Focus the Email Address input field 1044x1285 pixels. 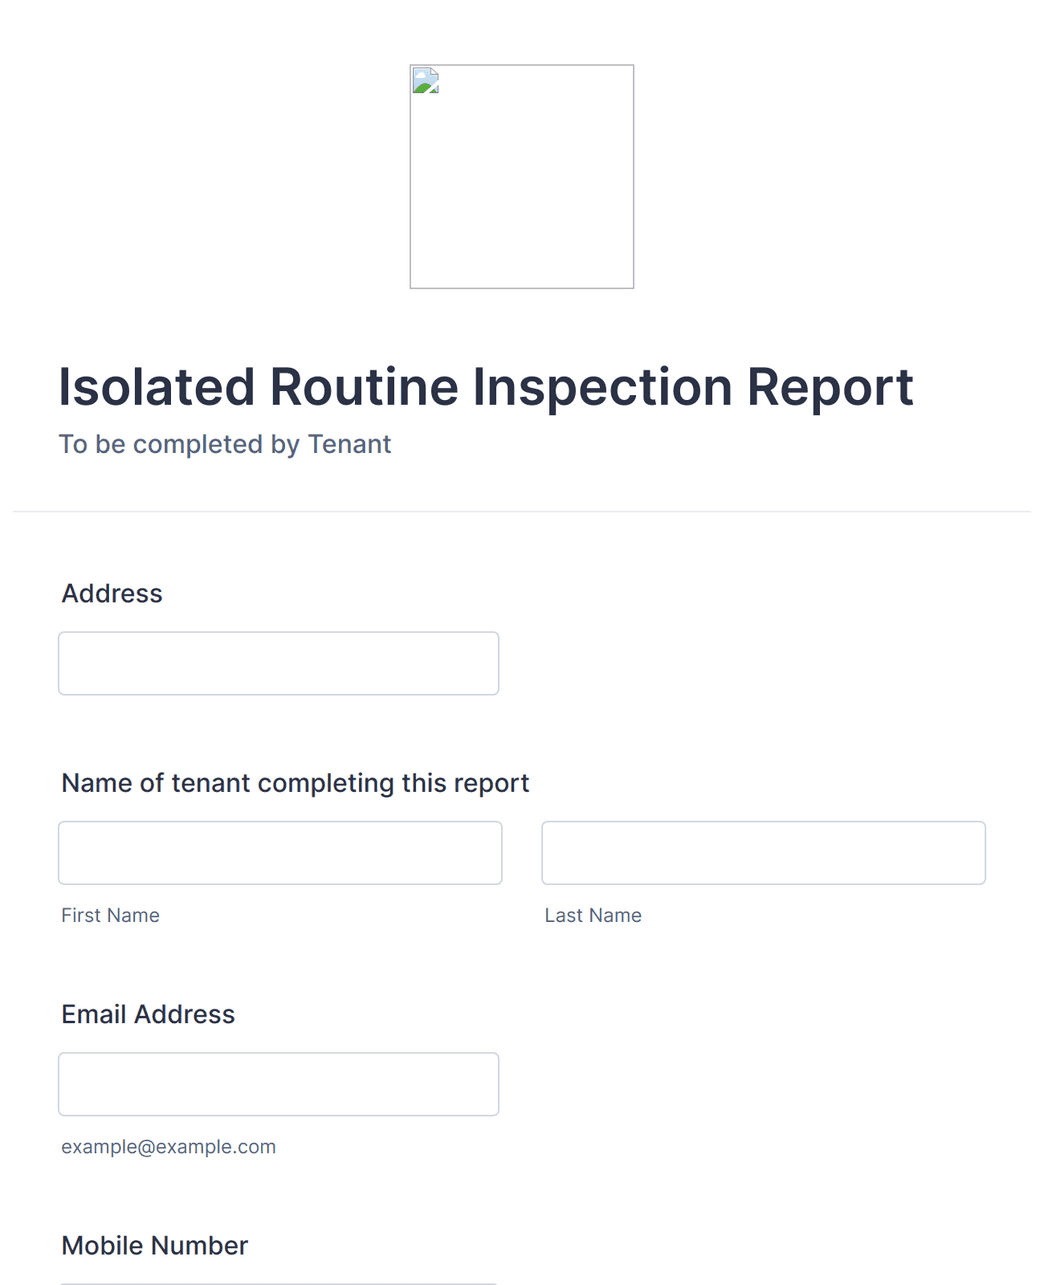pos(279,1084)
